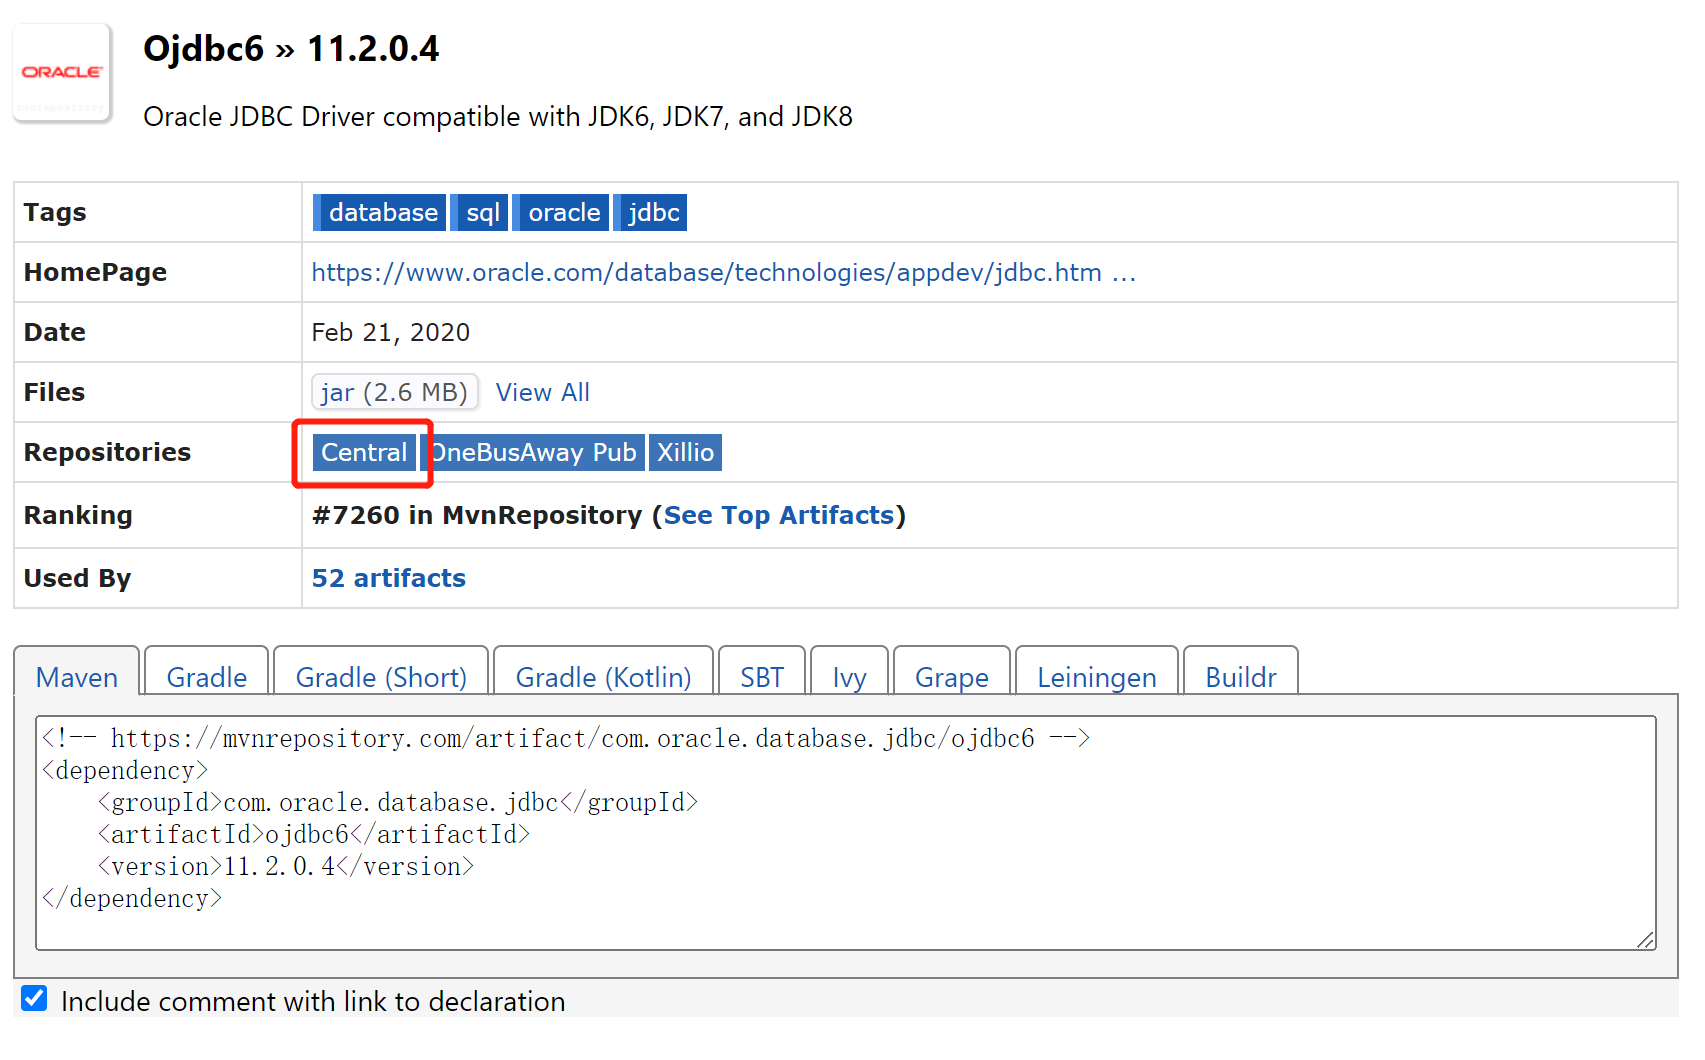Click the Tags row label
This screenshot has width=1705, height=1060.
pos(55,212)
